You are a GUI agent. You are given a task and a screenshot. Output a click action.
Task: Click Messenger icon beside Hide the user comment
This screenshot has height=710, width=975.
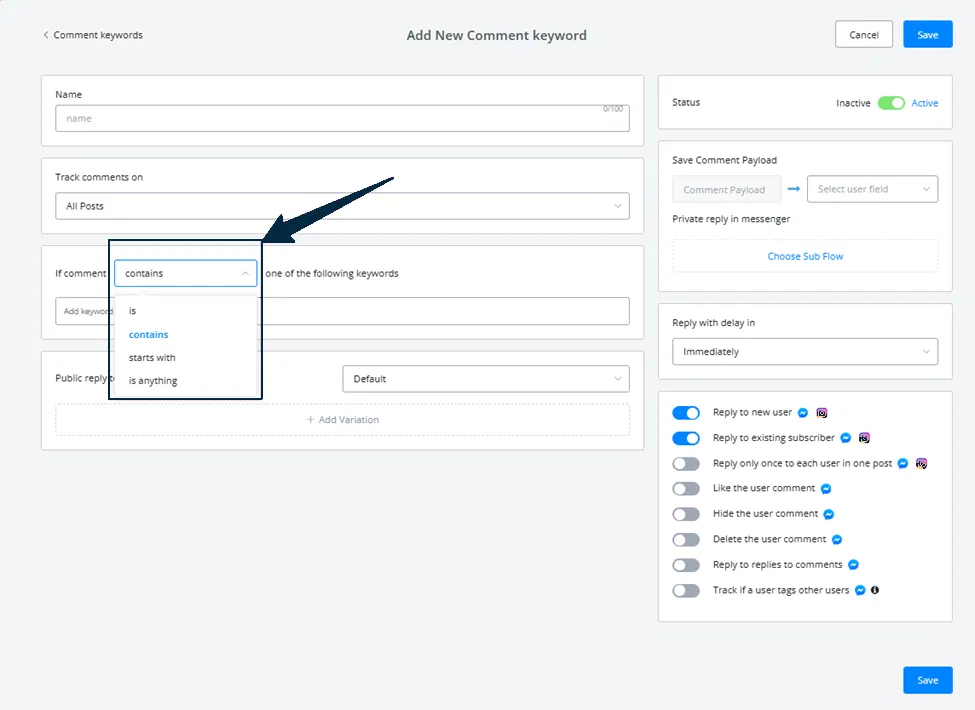829,514
